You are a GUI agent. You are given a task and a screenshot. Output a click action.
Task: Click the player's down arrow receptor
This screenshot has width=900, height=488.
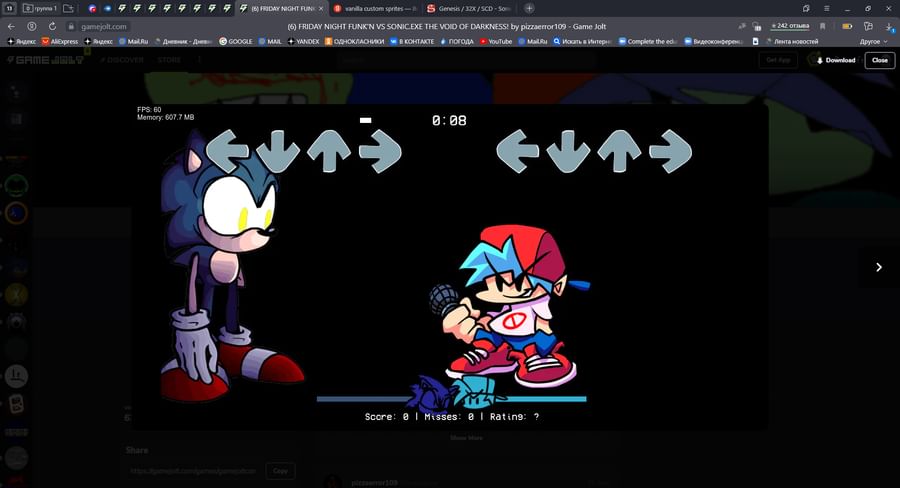click(x=568, y=151)
